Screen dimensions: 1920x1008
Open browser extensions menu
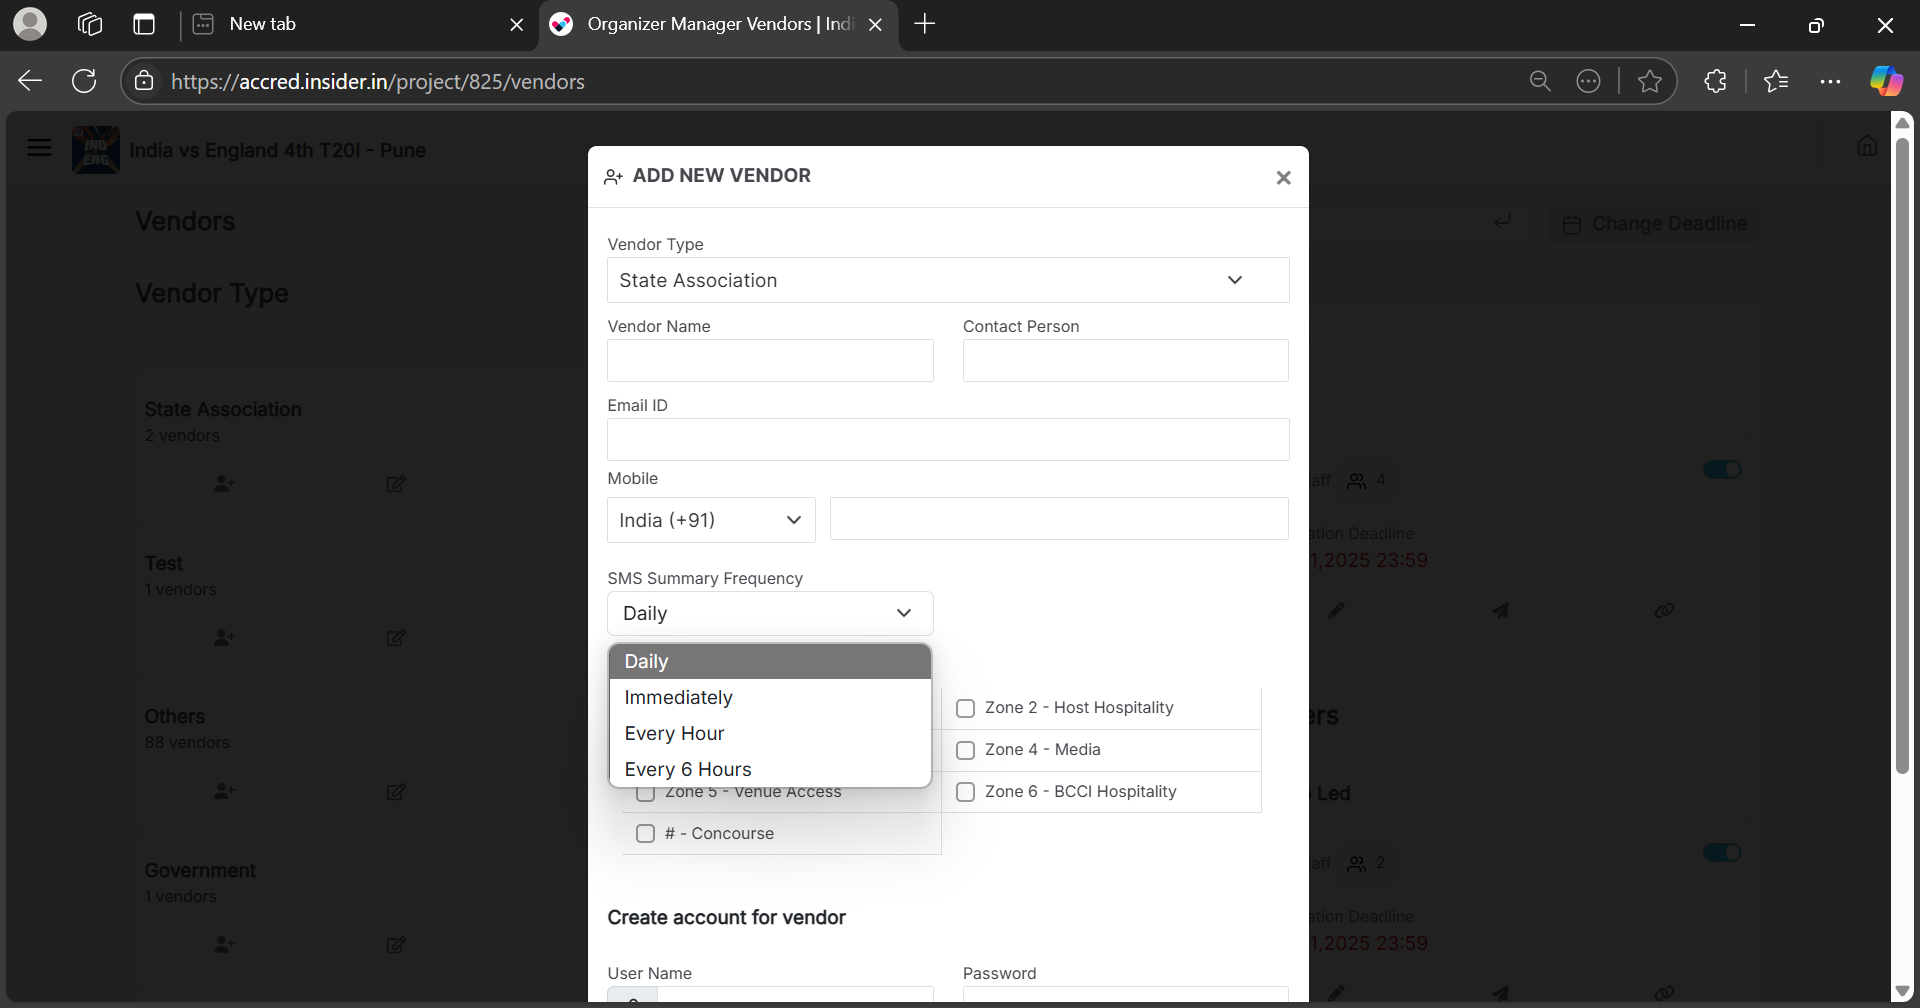click(1715, 81)
